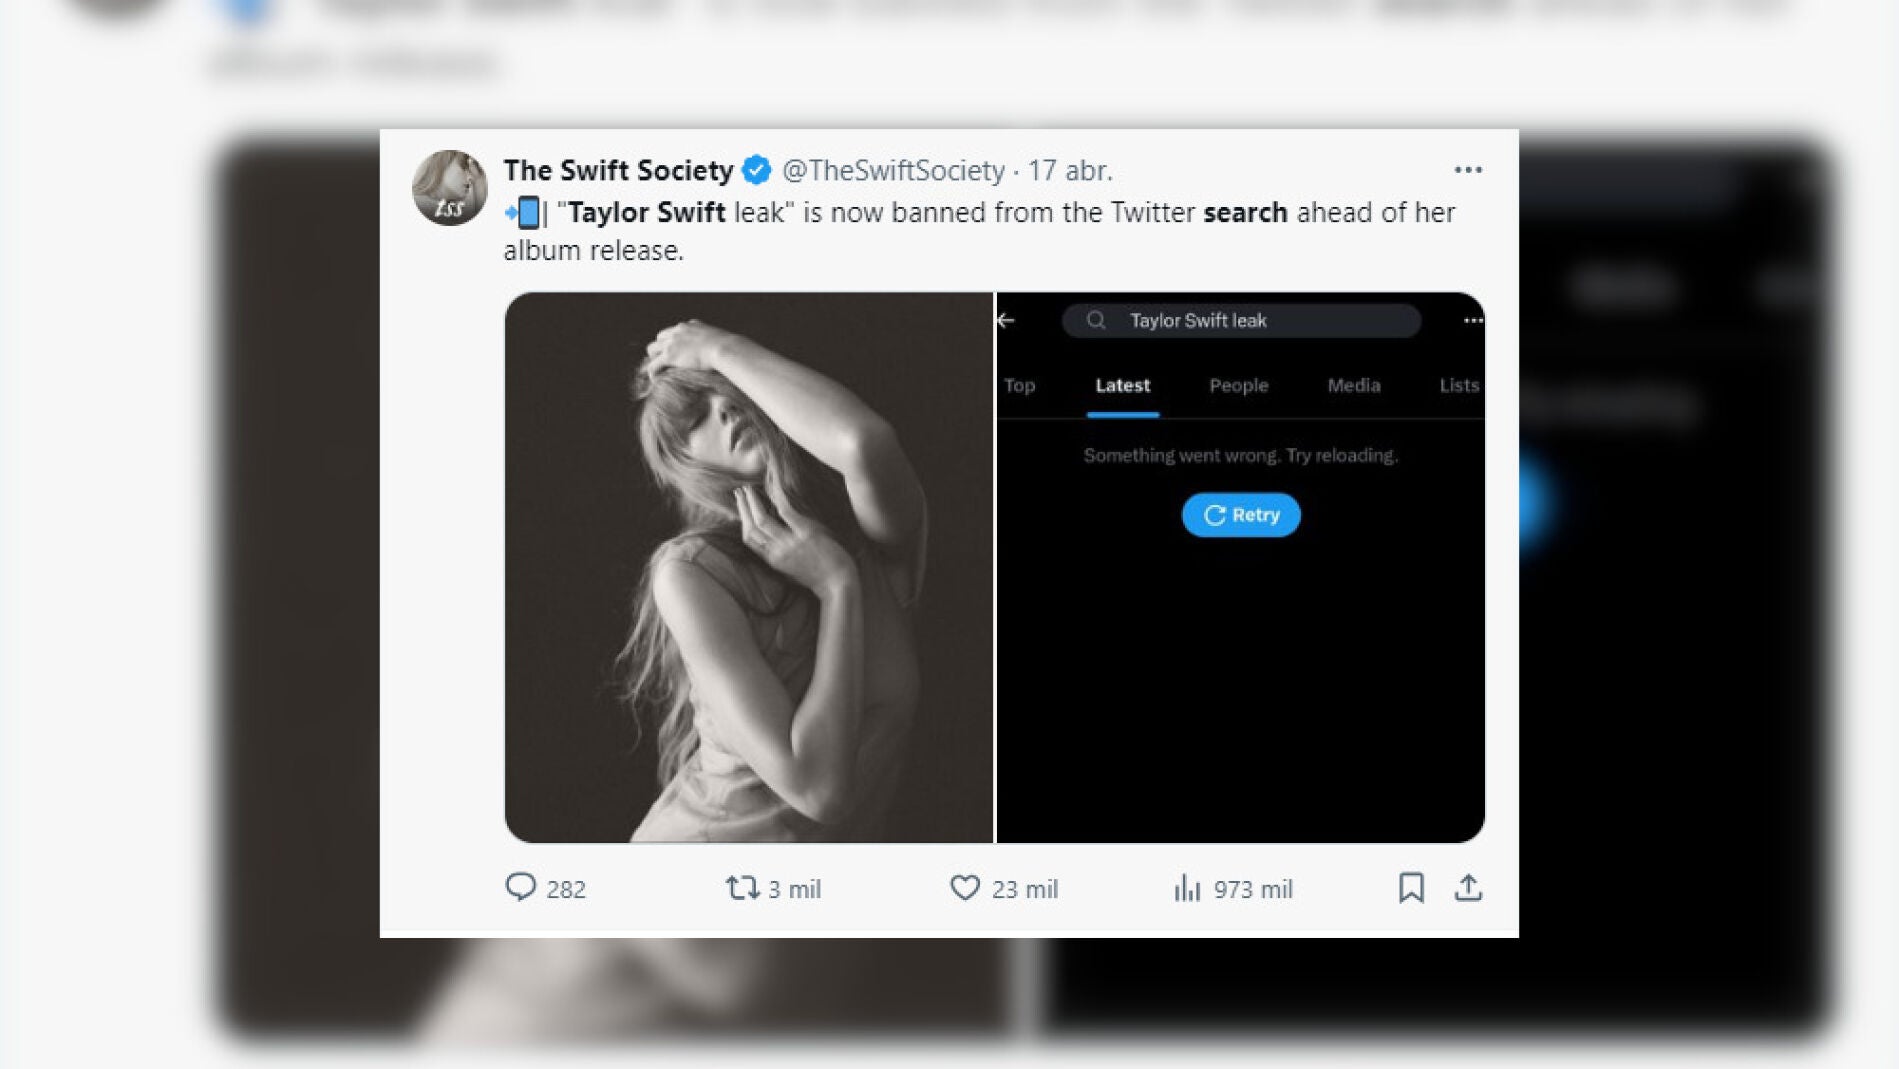Click the retweet arrows icon
Image resolution: width=1899 pixels, height=1069 pixels.
click(742, 887)
